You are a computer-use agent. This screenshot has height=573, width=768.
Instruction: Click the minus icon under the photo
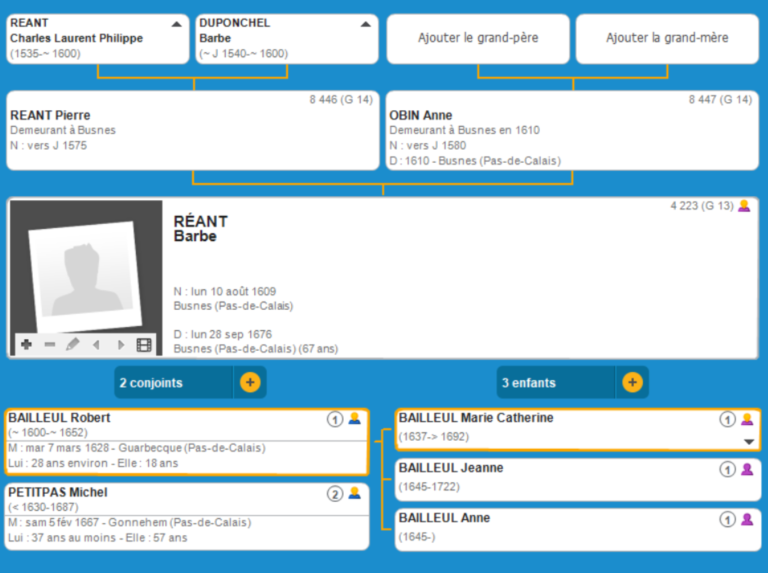(x=50, y=345)
